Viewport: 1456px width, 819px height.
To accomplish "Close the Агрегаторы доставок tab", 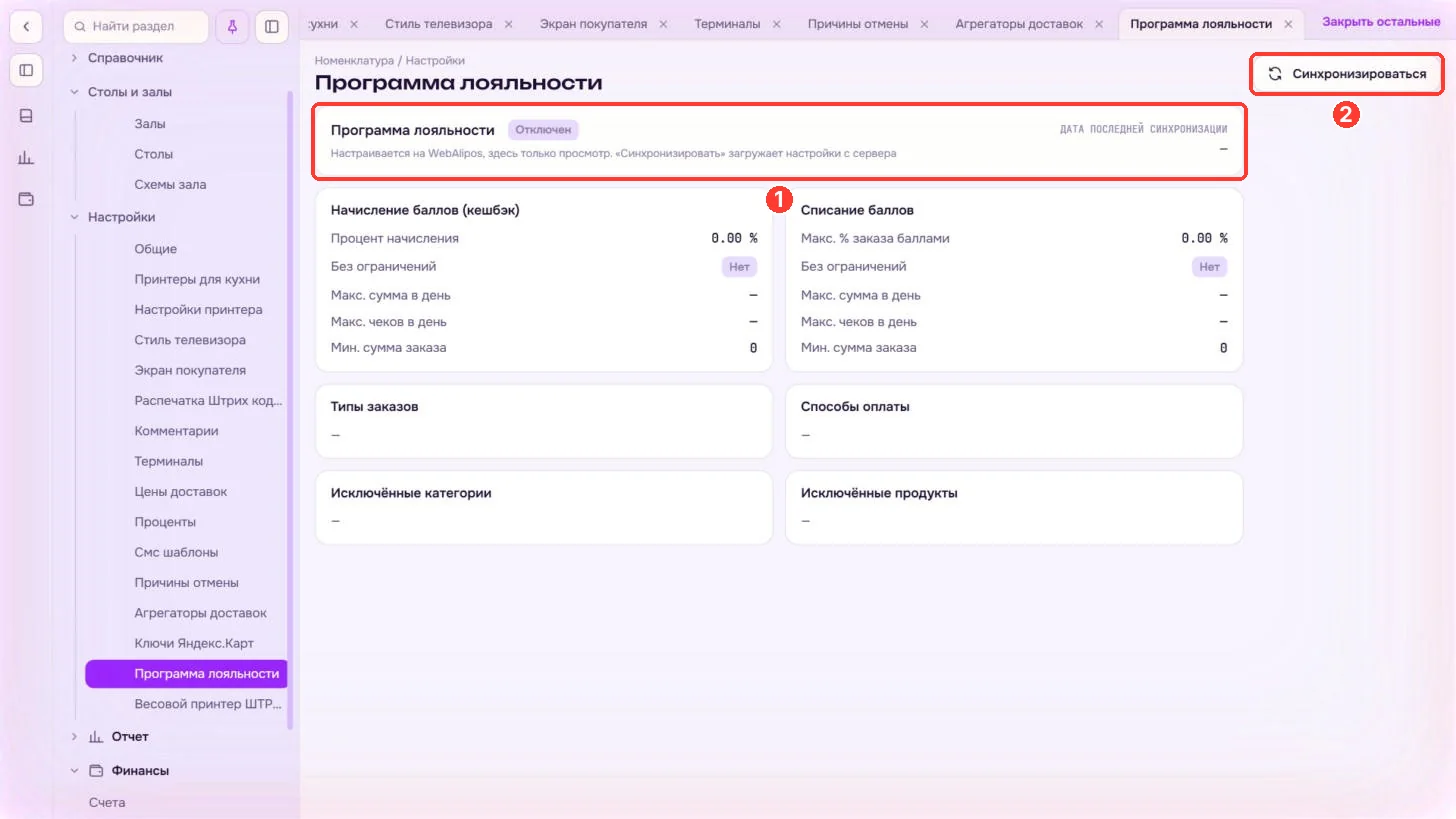I will pos(1100,24).
